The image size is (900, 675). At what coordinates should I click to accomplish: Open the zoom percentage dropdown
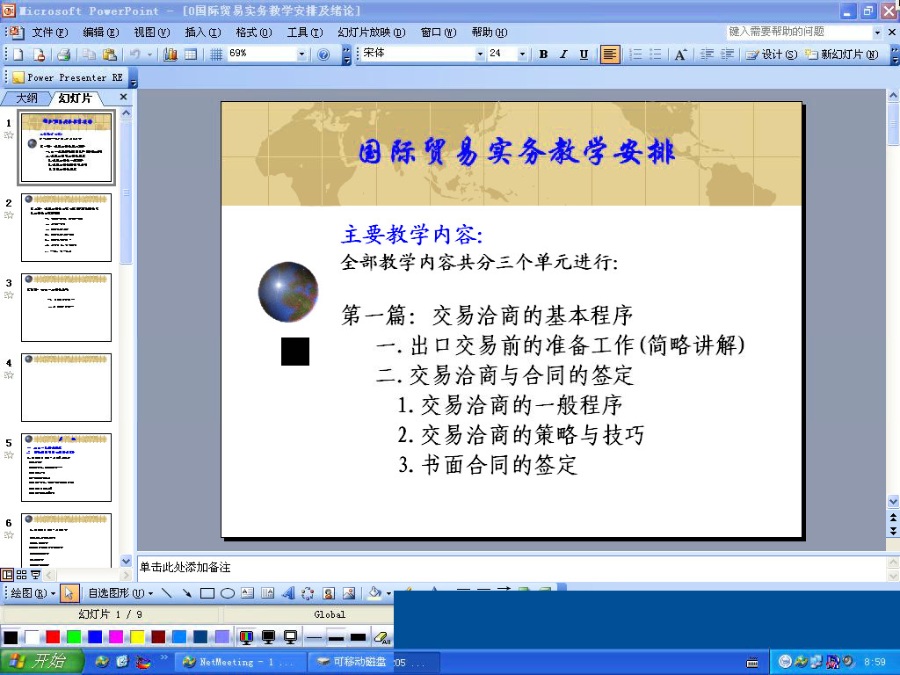301,54
